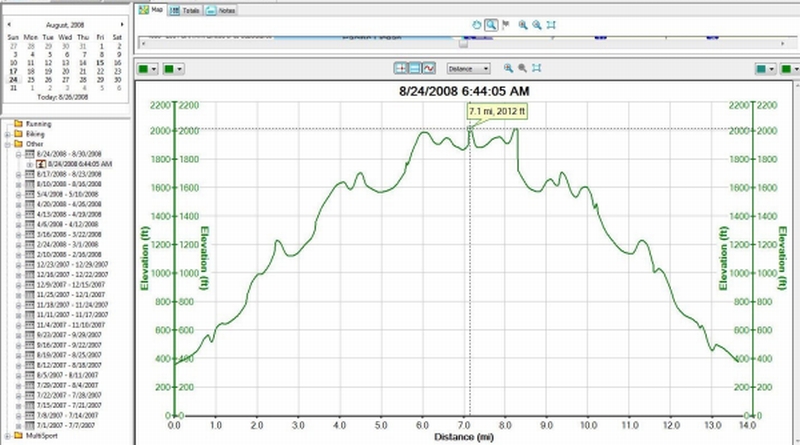Select the pan hand tool above the map

476,23
